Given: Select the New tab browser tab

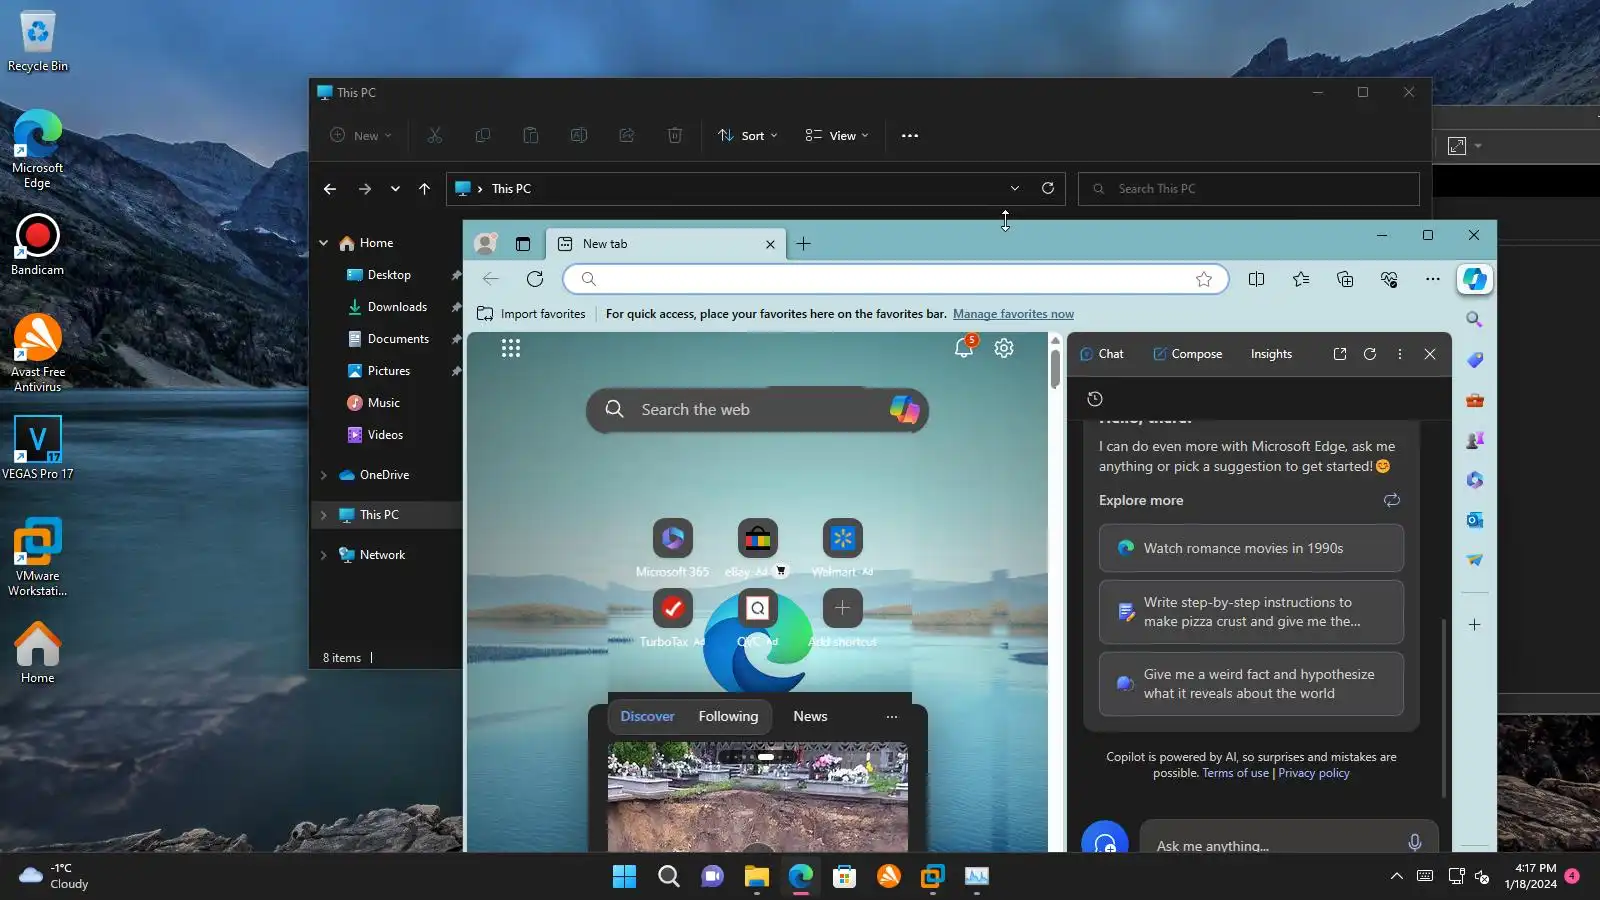Looking at the screenshot, I should coord(668,244).
